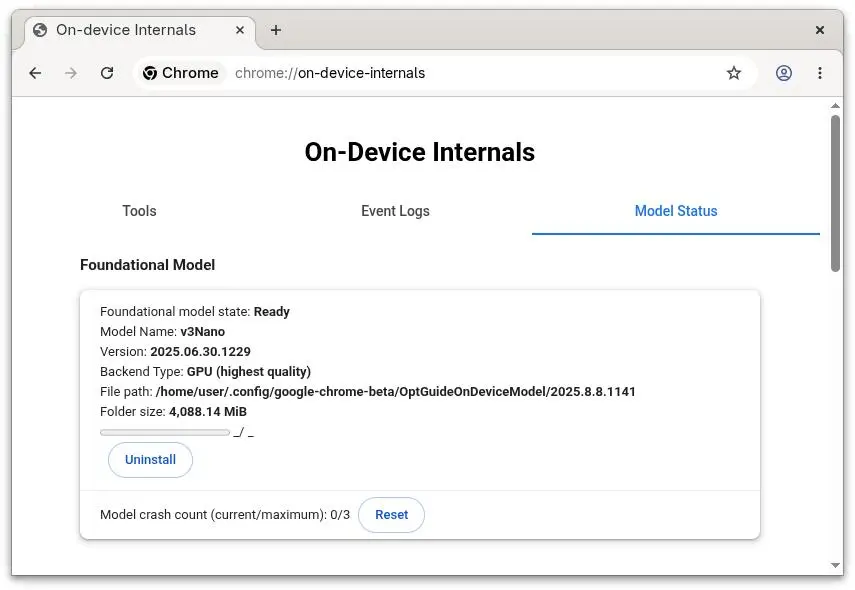The width and height of the screenshot is (855, 590).
Task: Click the model name v3Nano
Action: tap(202, 332)
